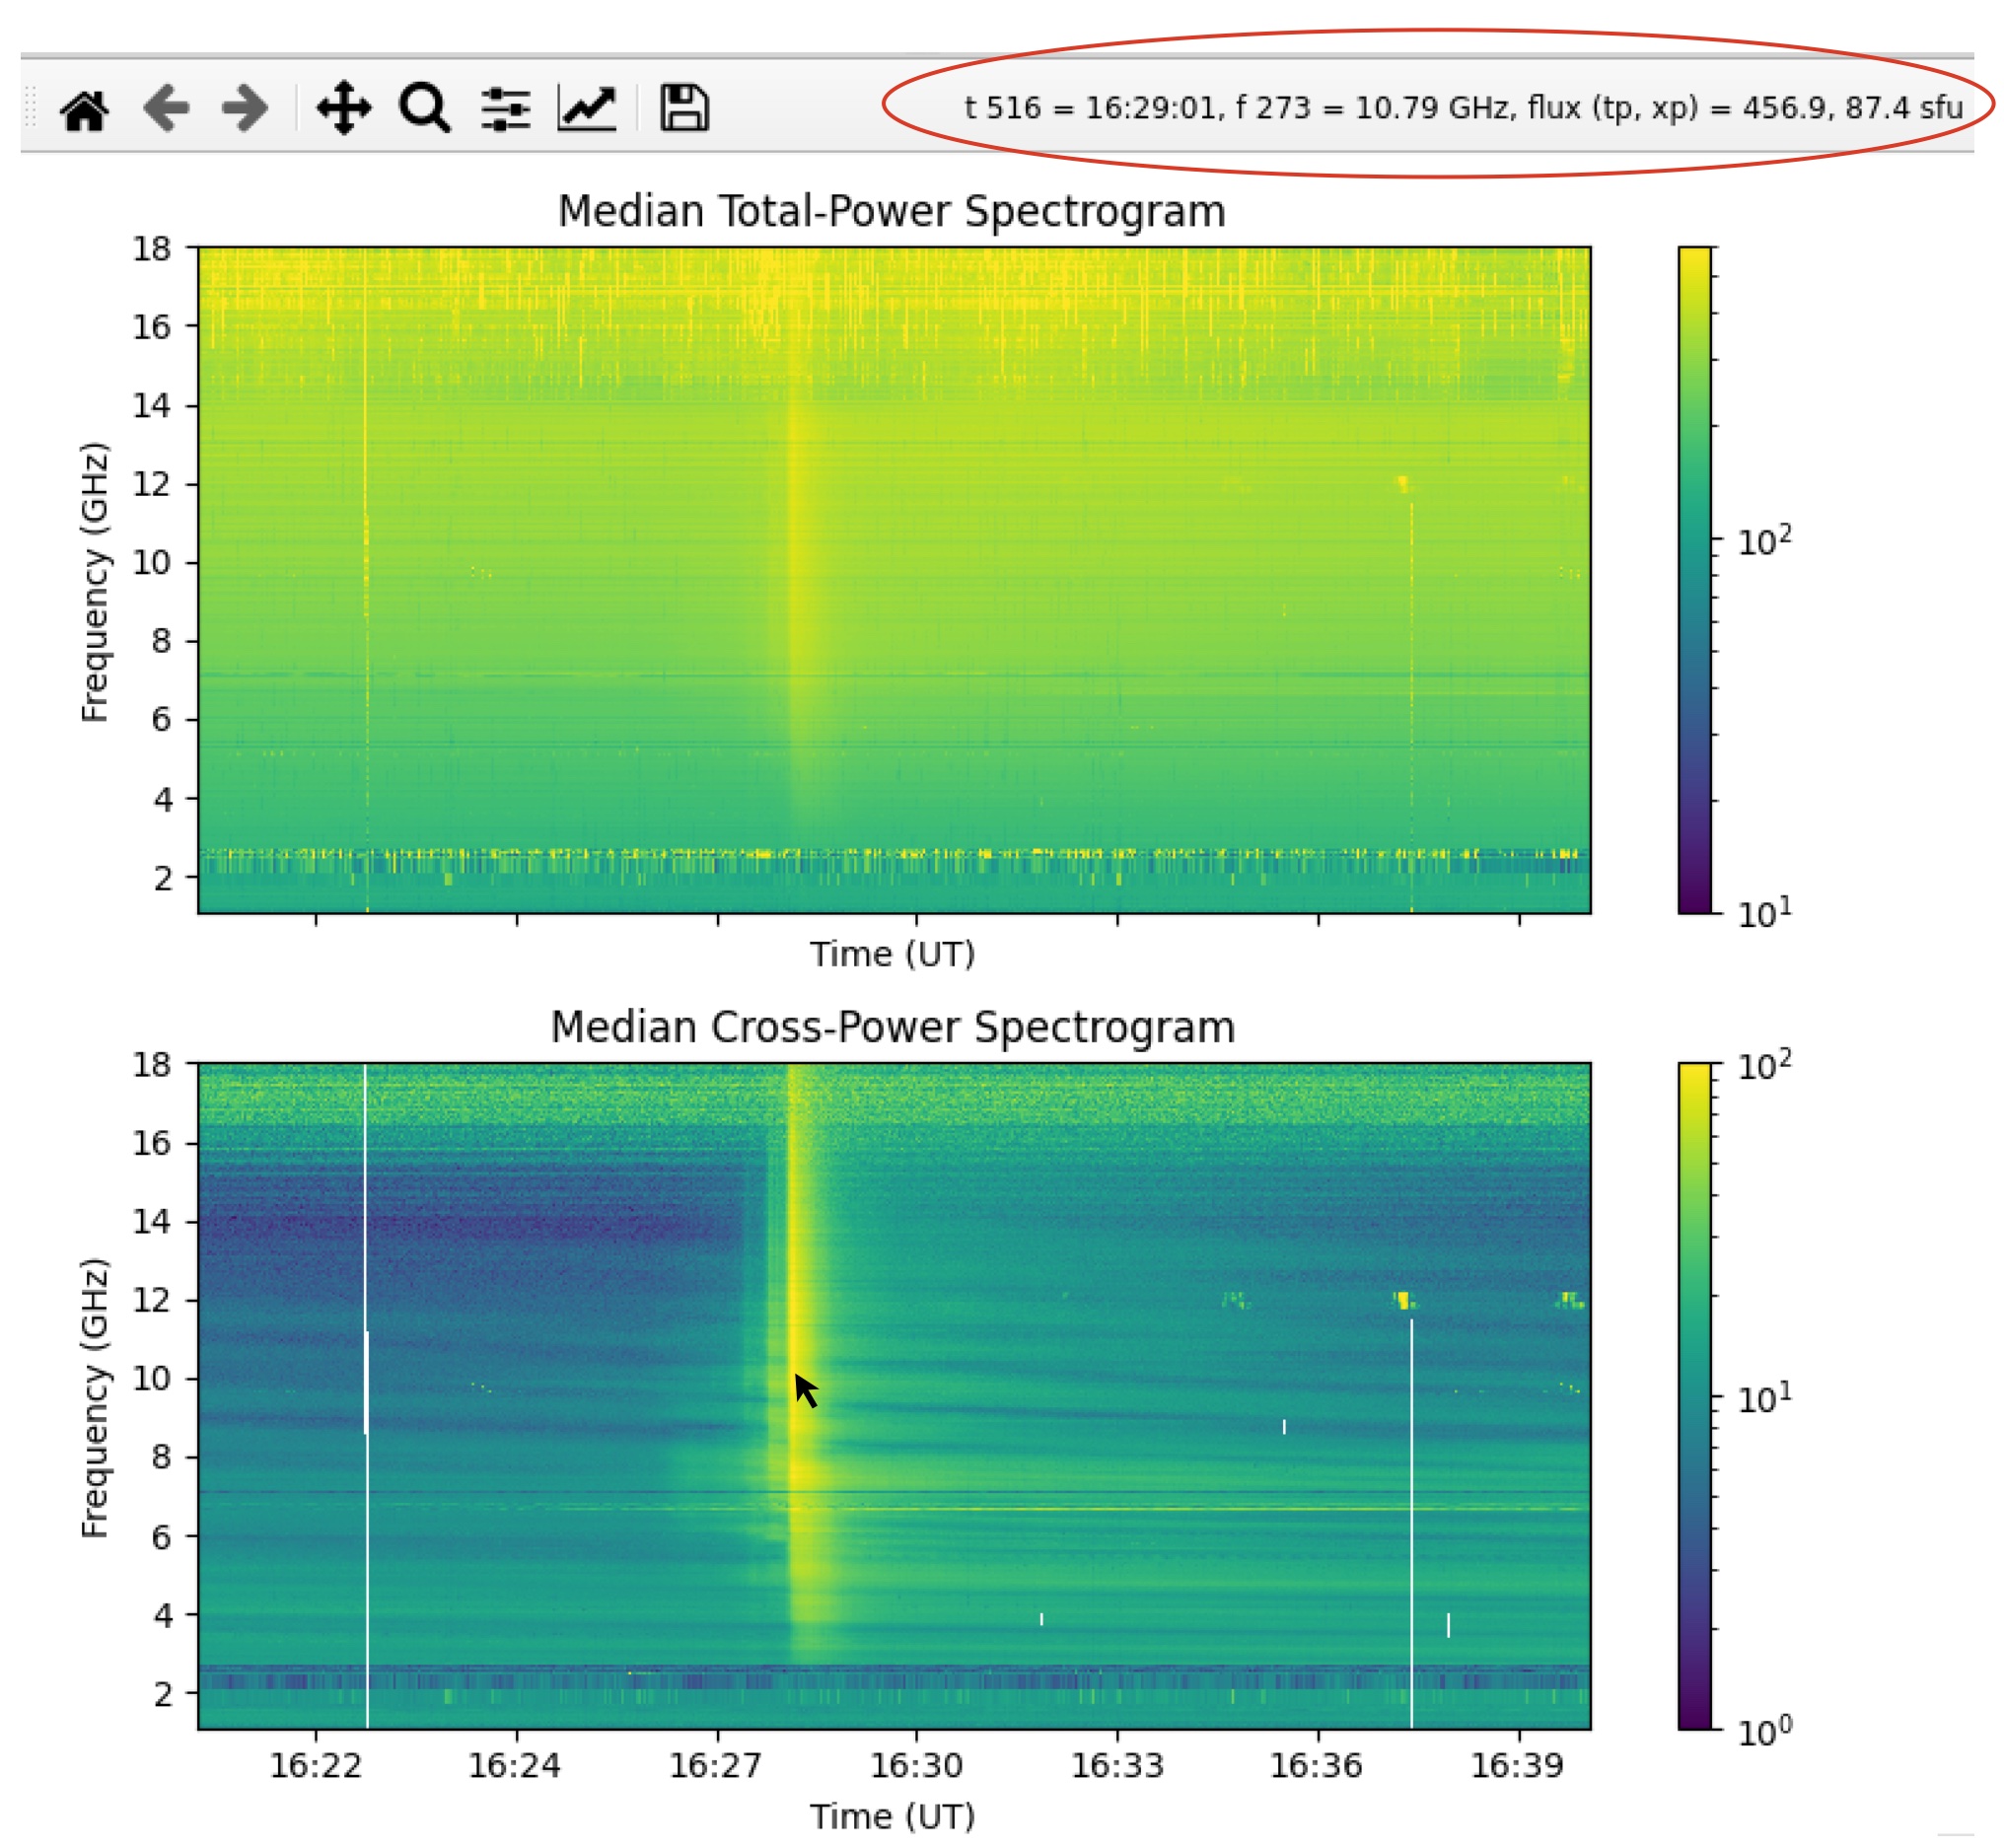This screenshot has width=2004, height=1848.
Task: Click the 16:30 time tick label
Action: tap(916, 1766)
